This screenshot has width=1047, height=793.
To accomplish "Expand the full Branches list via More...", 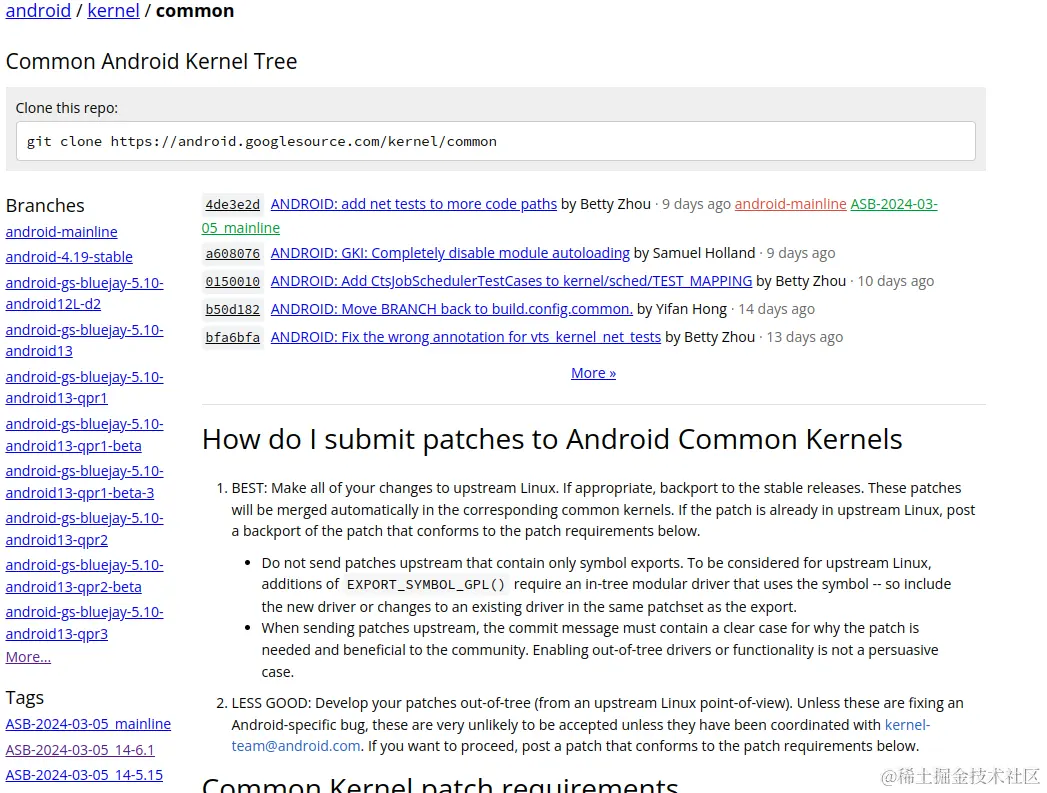I will [27, 656].
